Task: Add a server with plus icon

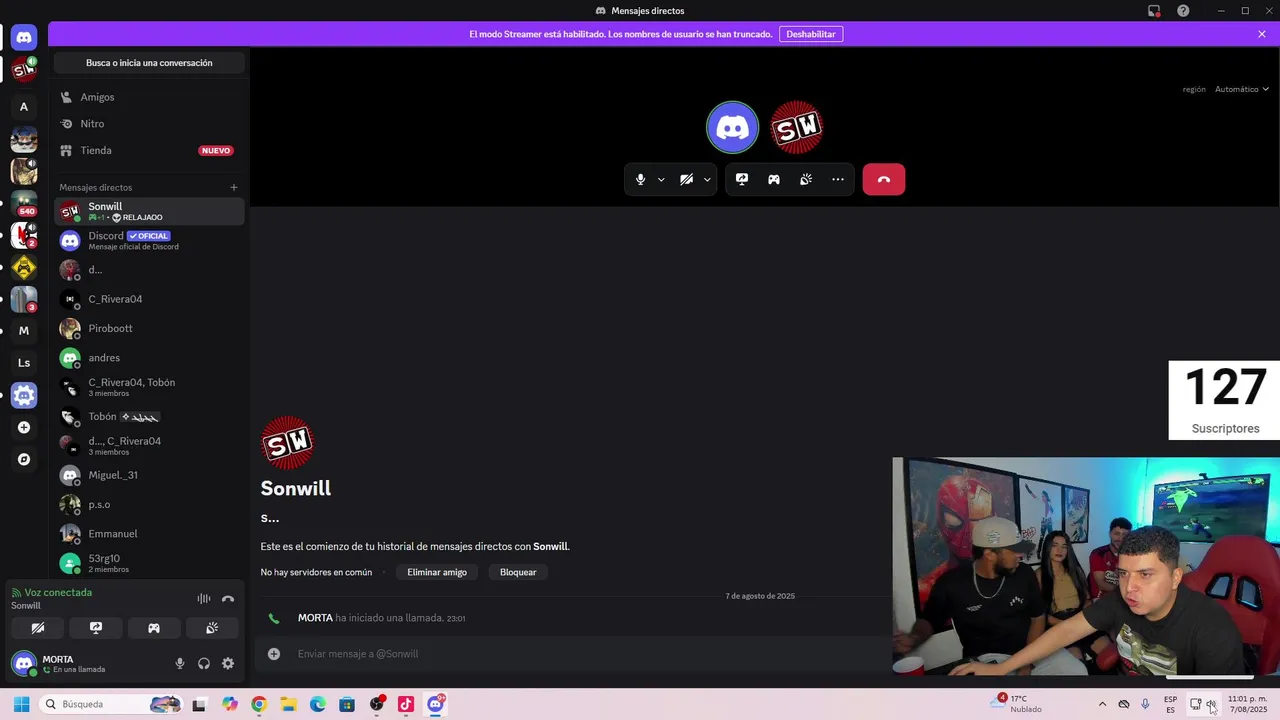Action: (24, 427)
